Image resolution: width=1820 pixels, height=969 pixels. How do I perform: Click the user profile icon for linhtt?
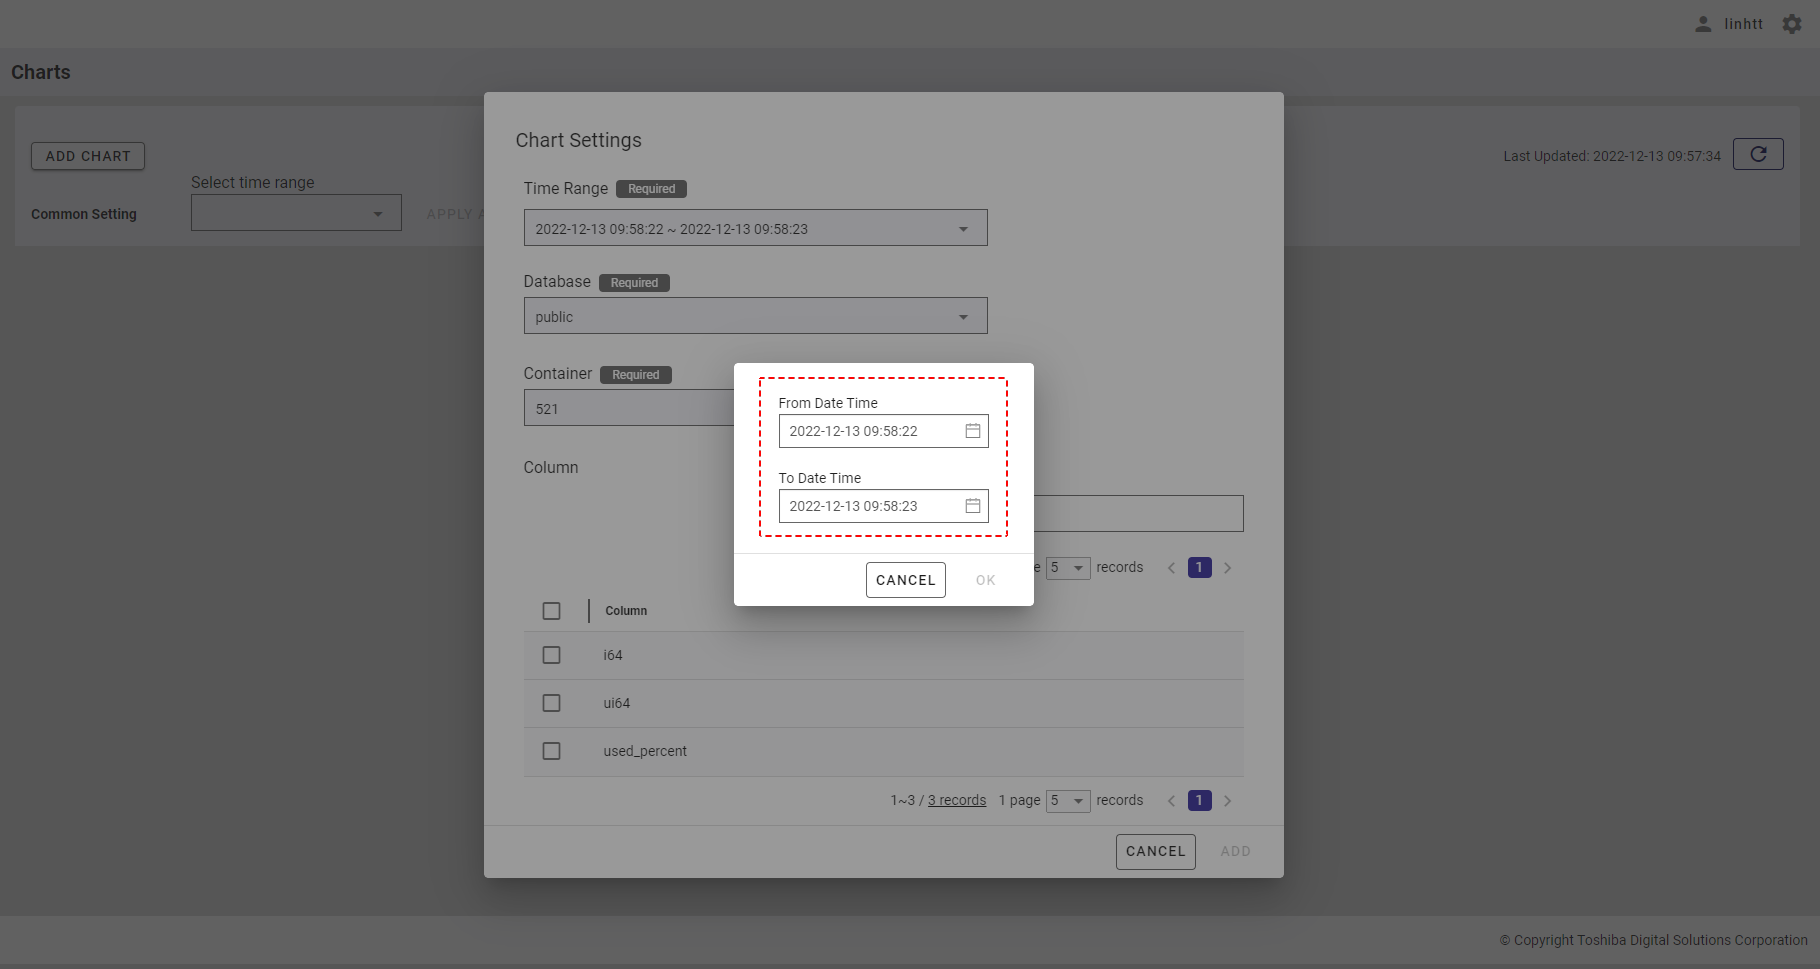(x=1703, y=24)
